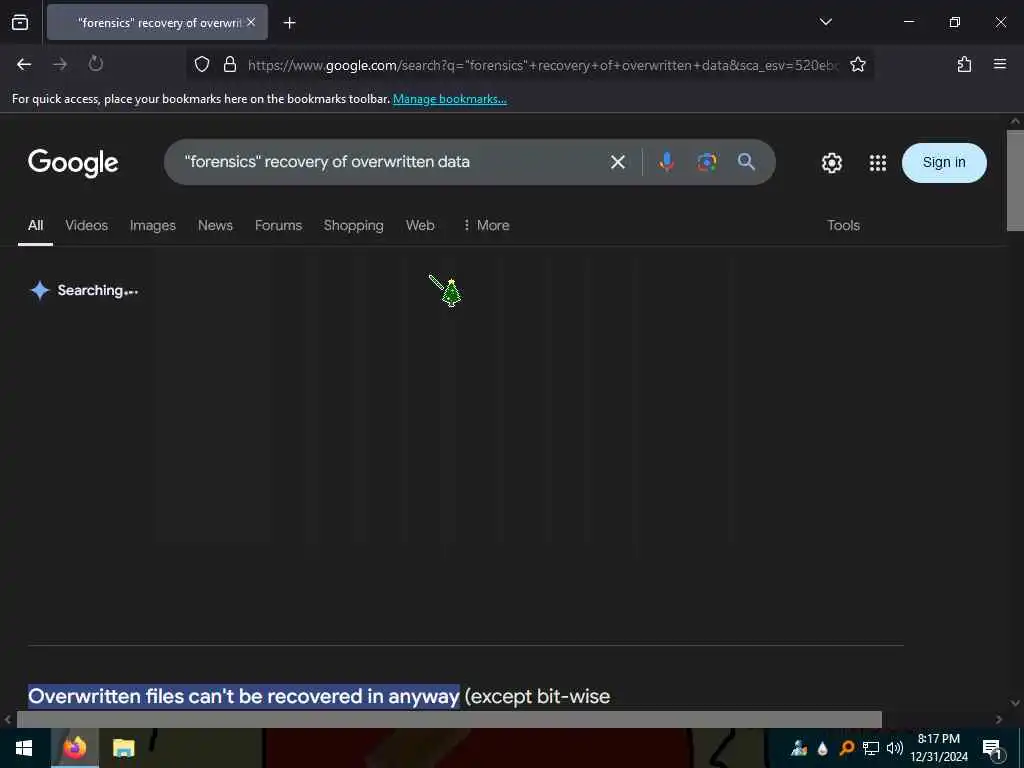Screen dimensions: 1024x768
Task: Open the search Tools options
Action: [x=843, y=225]
